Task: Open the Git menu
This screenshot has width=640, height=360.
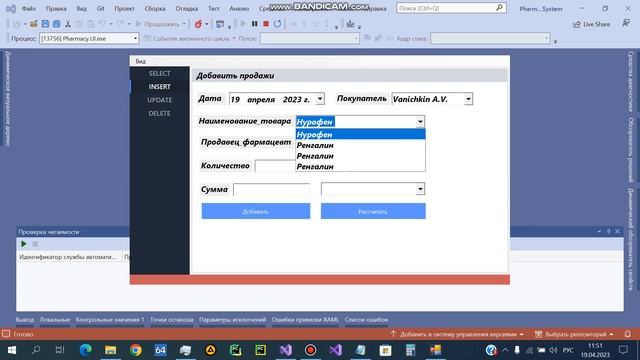Action: 100,9
